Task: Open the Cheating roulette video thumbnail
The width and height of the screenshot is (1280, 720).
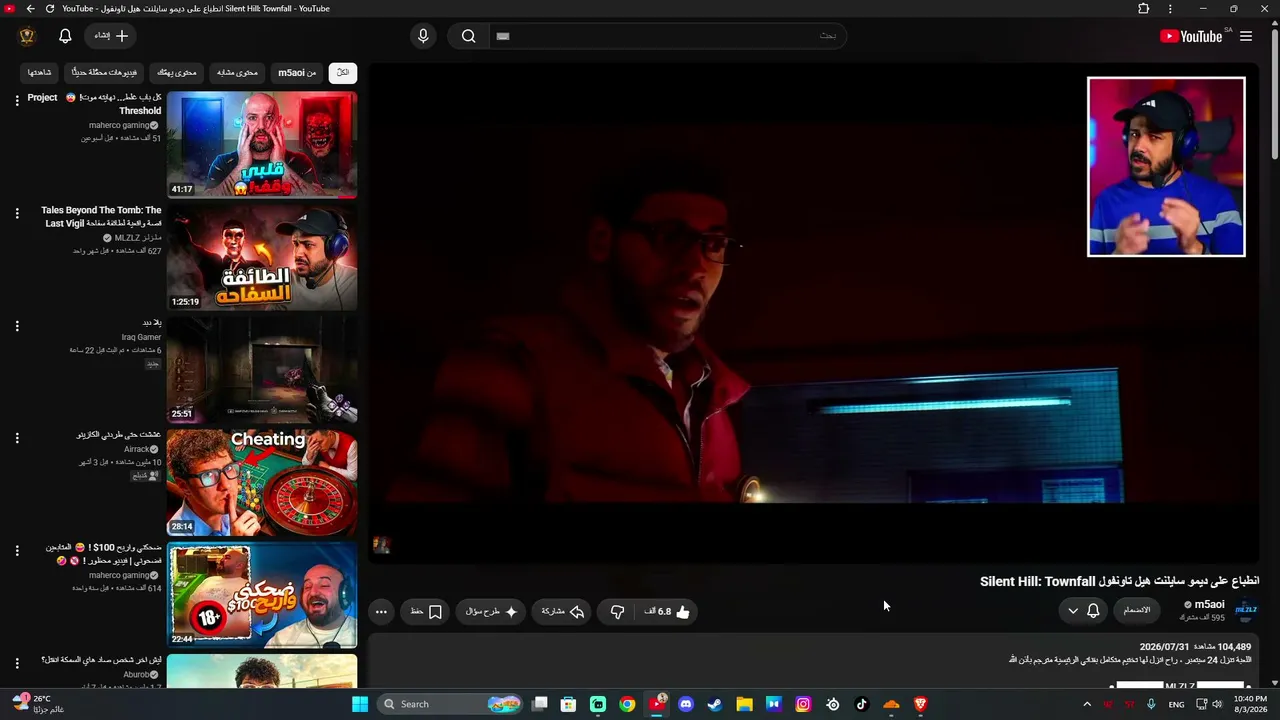Action: coord(262,483)
